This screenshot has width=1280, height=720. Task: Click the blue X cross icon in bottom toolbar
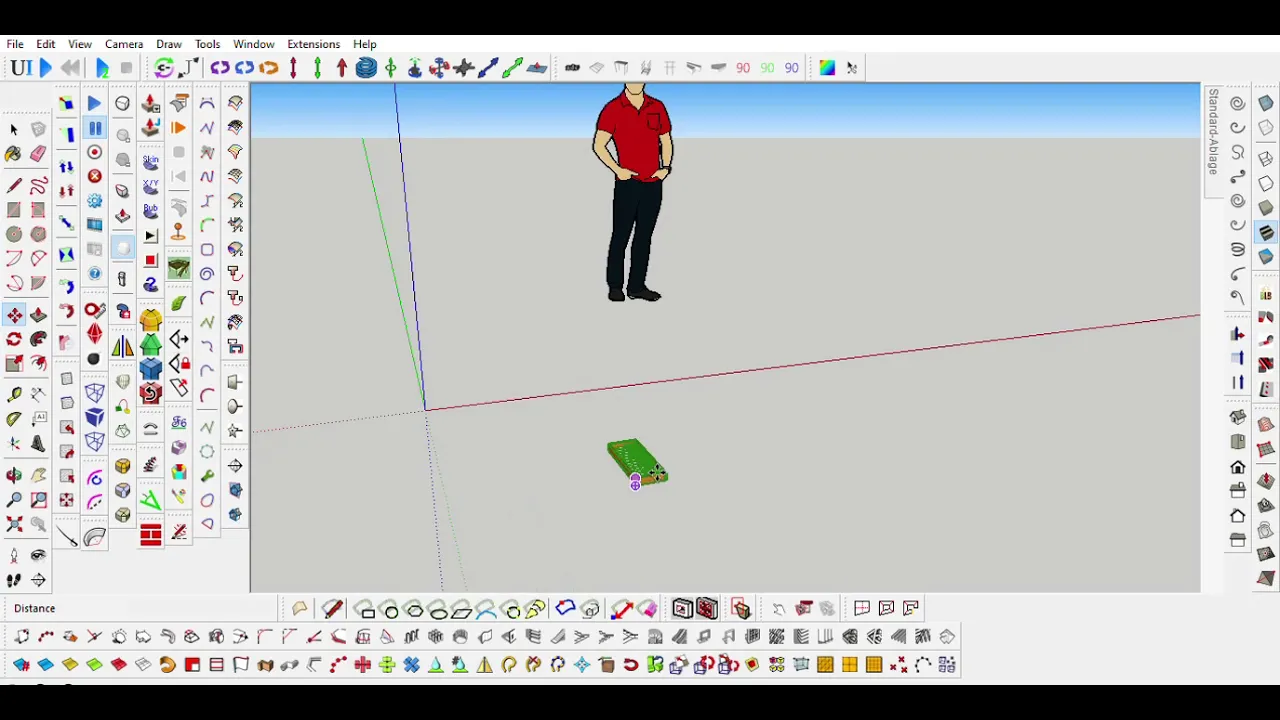[x=411, y=664]
